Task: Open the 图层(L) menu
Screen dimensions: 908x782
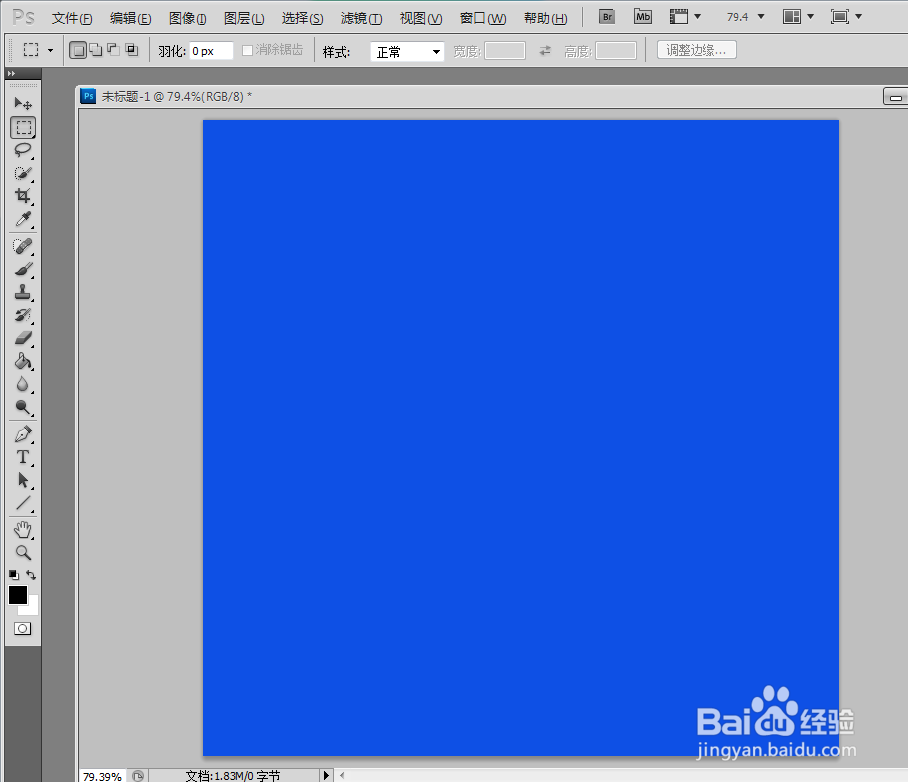Action: pyautogui.click(x=244, y=19)
